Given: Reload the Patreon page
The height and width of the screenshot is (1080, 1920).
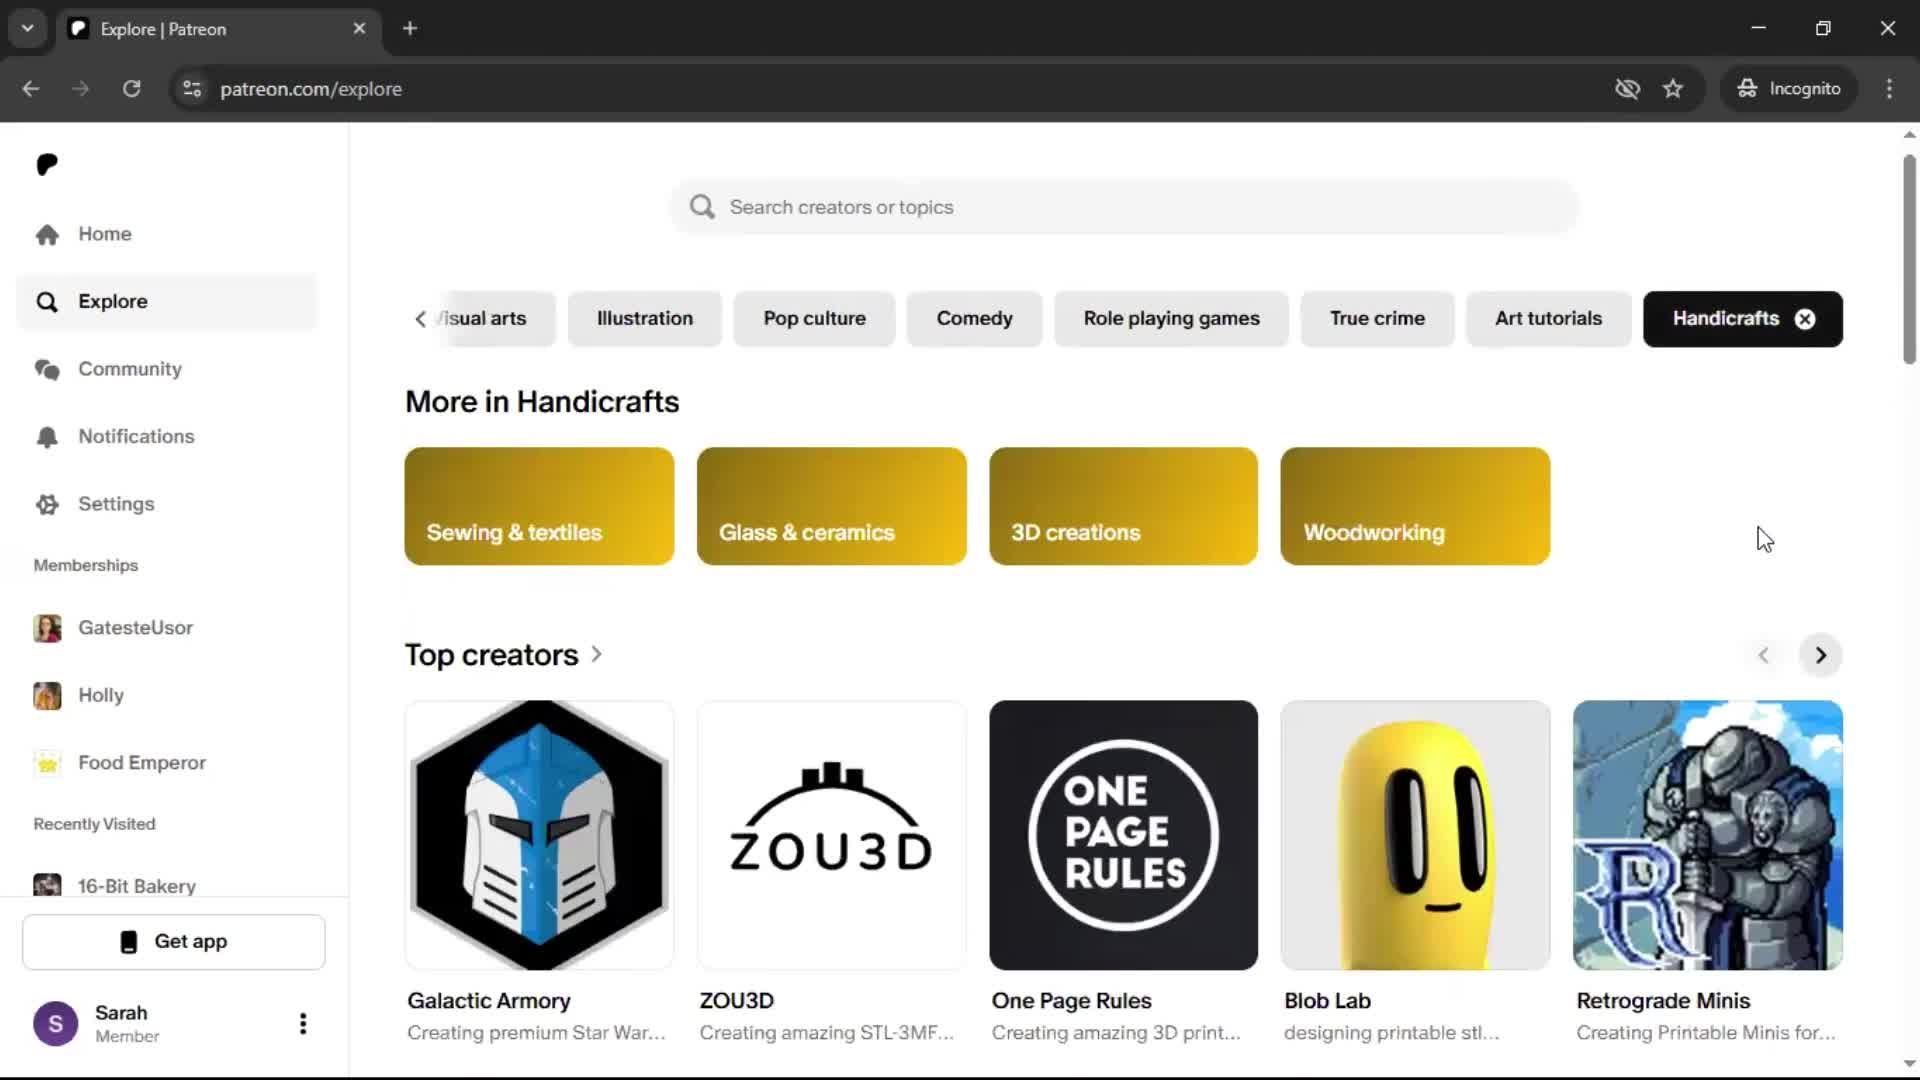Looking at the screenshot, I should (131, 89).
